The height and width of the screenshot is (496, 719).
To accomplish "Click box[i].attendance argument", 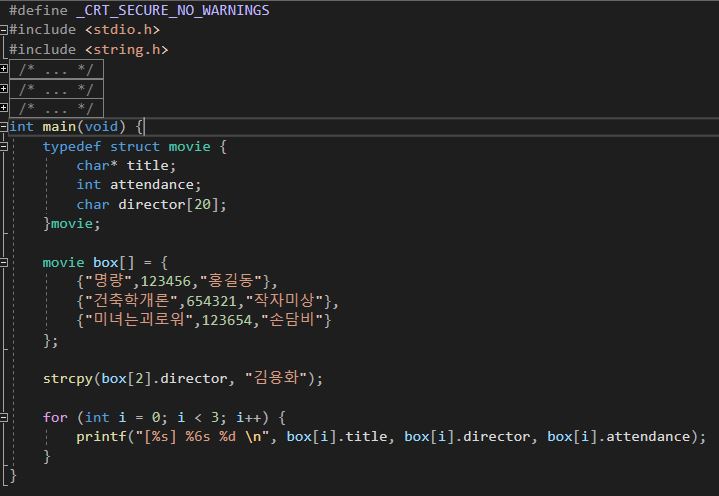I will point(619,436).
